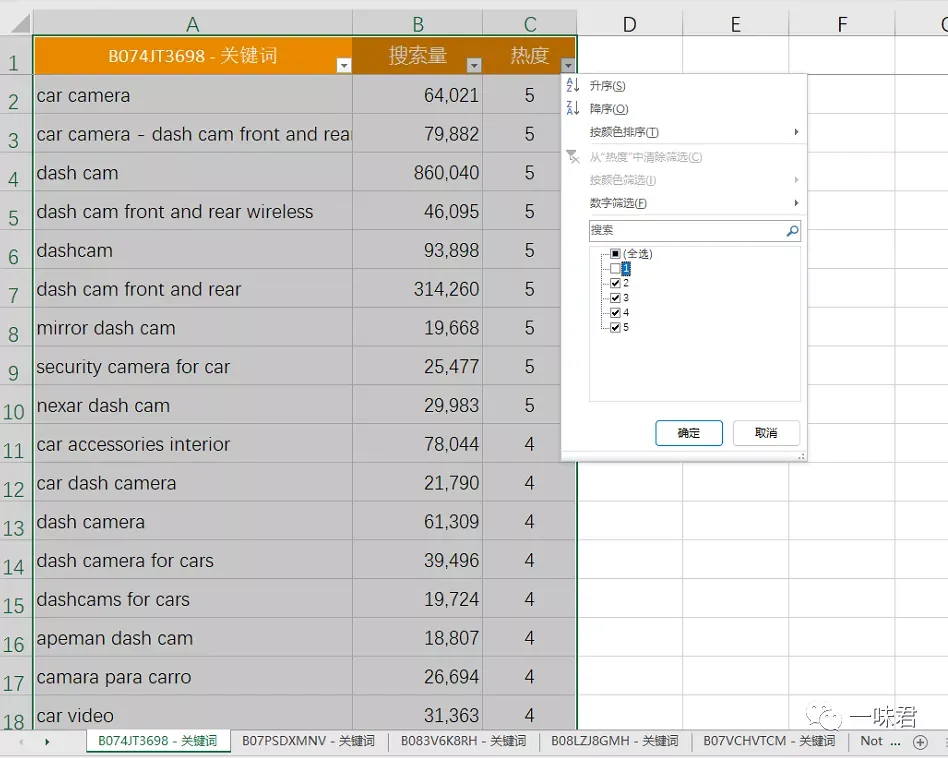Uncheck the value 5 filter checkbox

pyautogui.click(x=615, y=328)
